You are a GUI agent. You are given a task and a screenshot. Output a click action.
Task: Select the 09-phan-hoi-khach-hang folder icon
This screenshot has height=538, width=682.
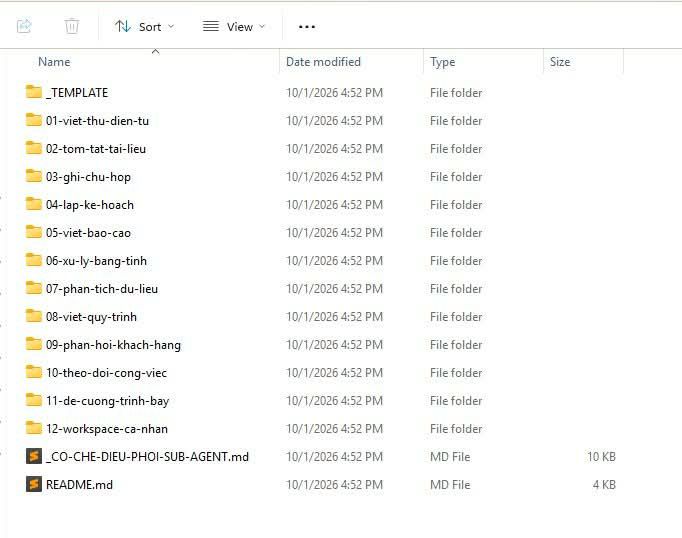34,344
